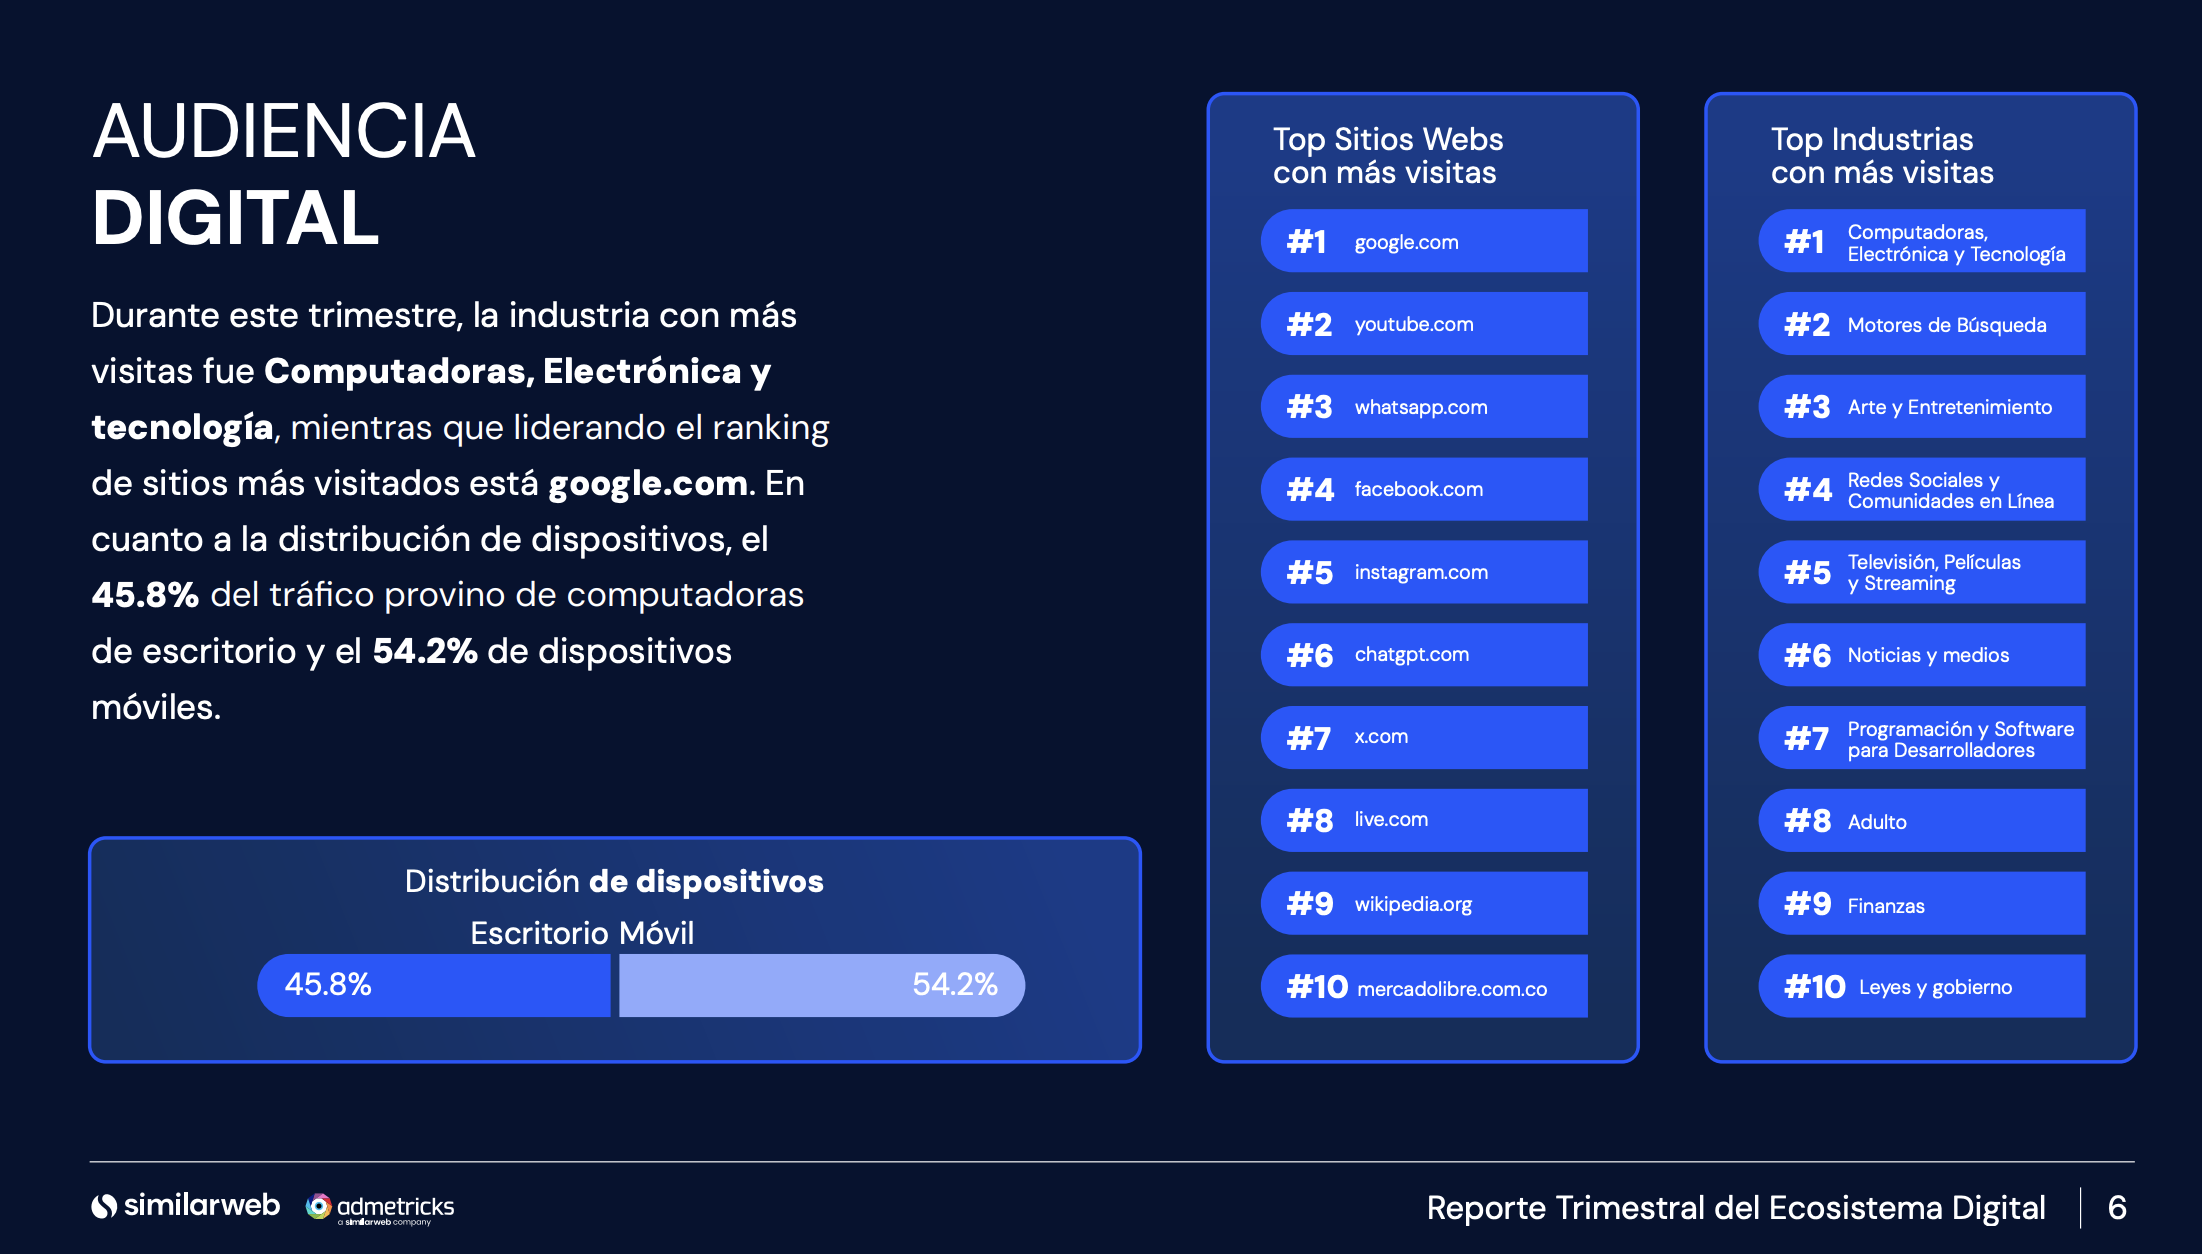The height and width of the screenshot is (1254, 2202).
Task: Select the #7 x.com row
Action: 1423,738
